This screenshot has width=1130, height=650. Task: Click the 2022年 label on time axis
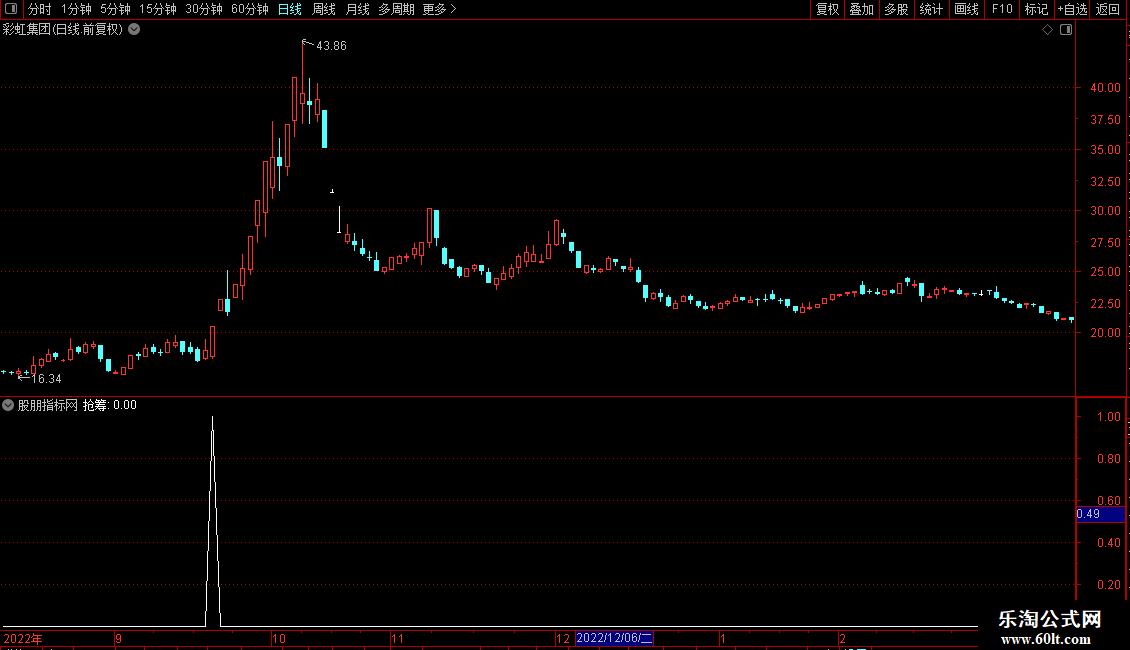(22, 638)
